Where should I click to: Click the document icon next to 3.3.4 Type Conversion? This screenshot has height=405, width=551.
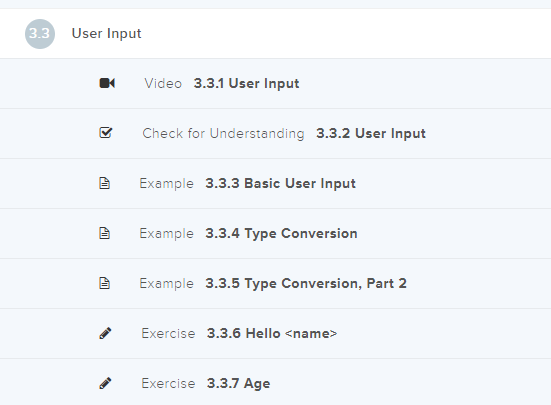click(104, 233)
